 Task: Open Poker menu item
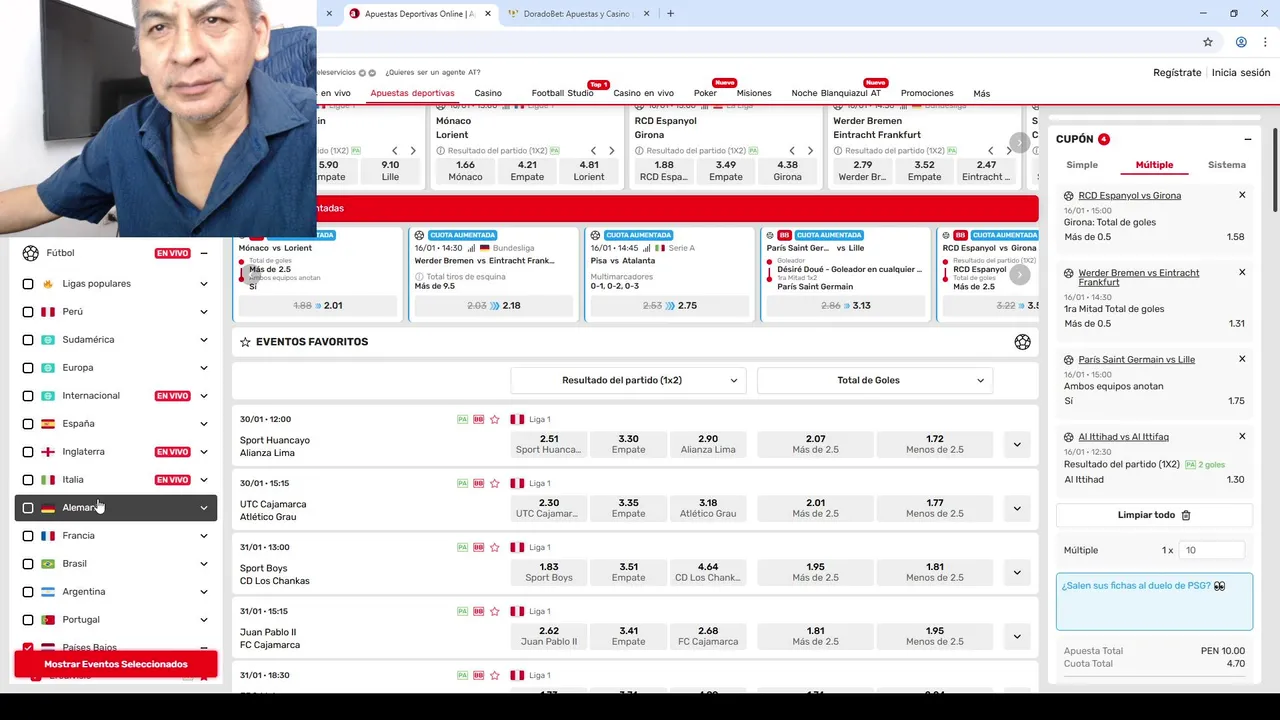click(705, 93)
